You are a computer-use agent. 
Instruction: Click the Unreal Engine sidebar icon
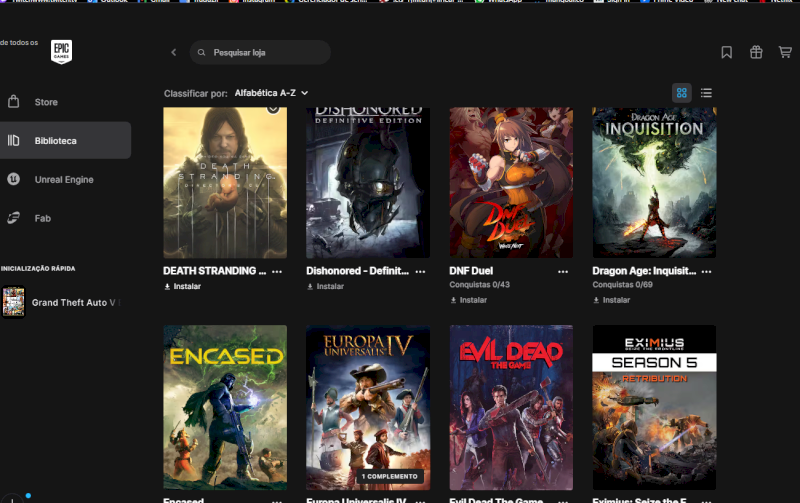14,179
